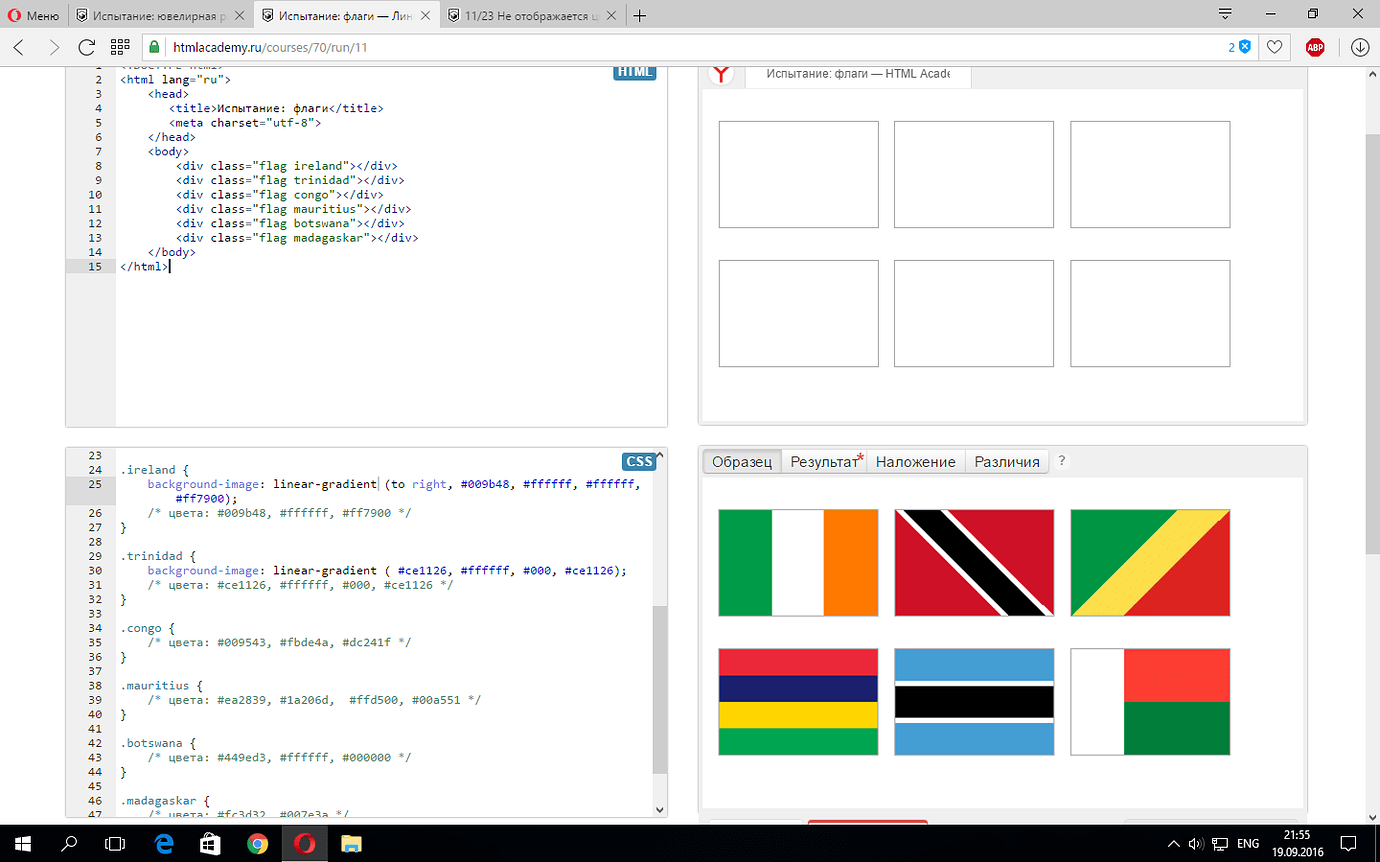Click the .botswana selector in CSS
Screen dimensions: 1380x862
151,744
